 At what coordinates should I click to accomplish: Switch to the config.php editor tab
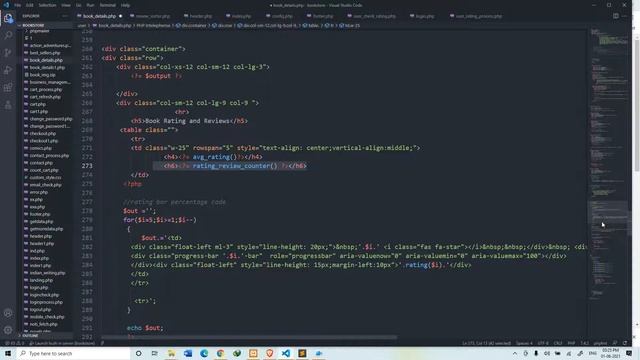pyautogui.click(x=282, y=16)
